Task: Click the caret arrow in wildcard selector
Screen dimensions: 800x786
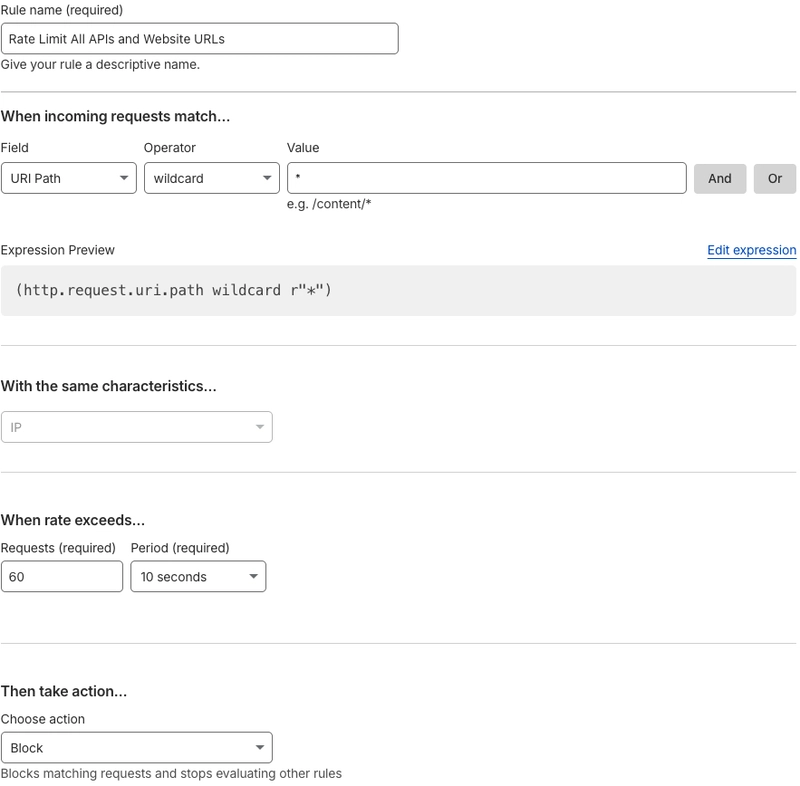Action: click(267, 178)
